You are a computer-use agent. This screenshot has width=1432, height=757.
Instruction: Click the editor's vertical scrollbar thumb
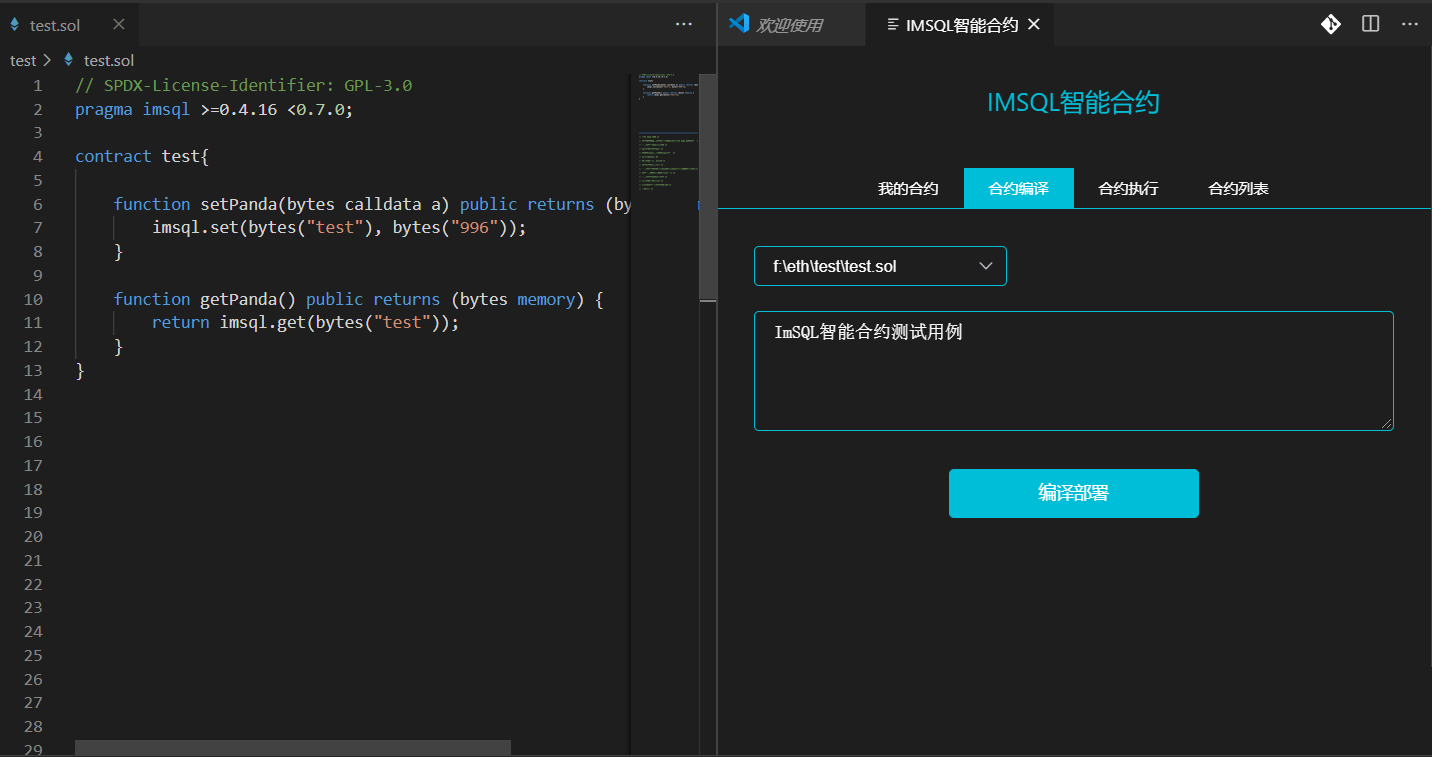(x=707, y=187)
